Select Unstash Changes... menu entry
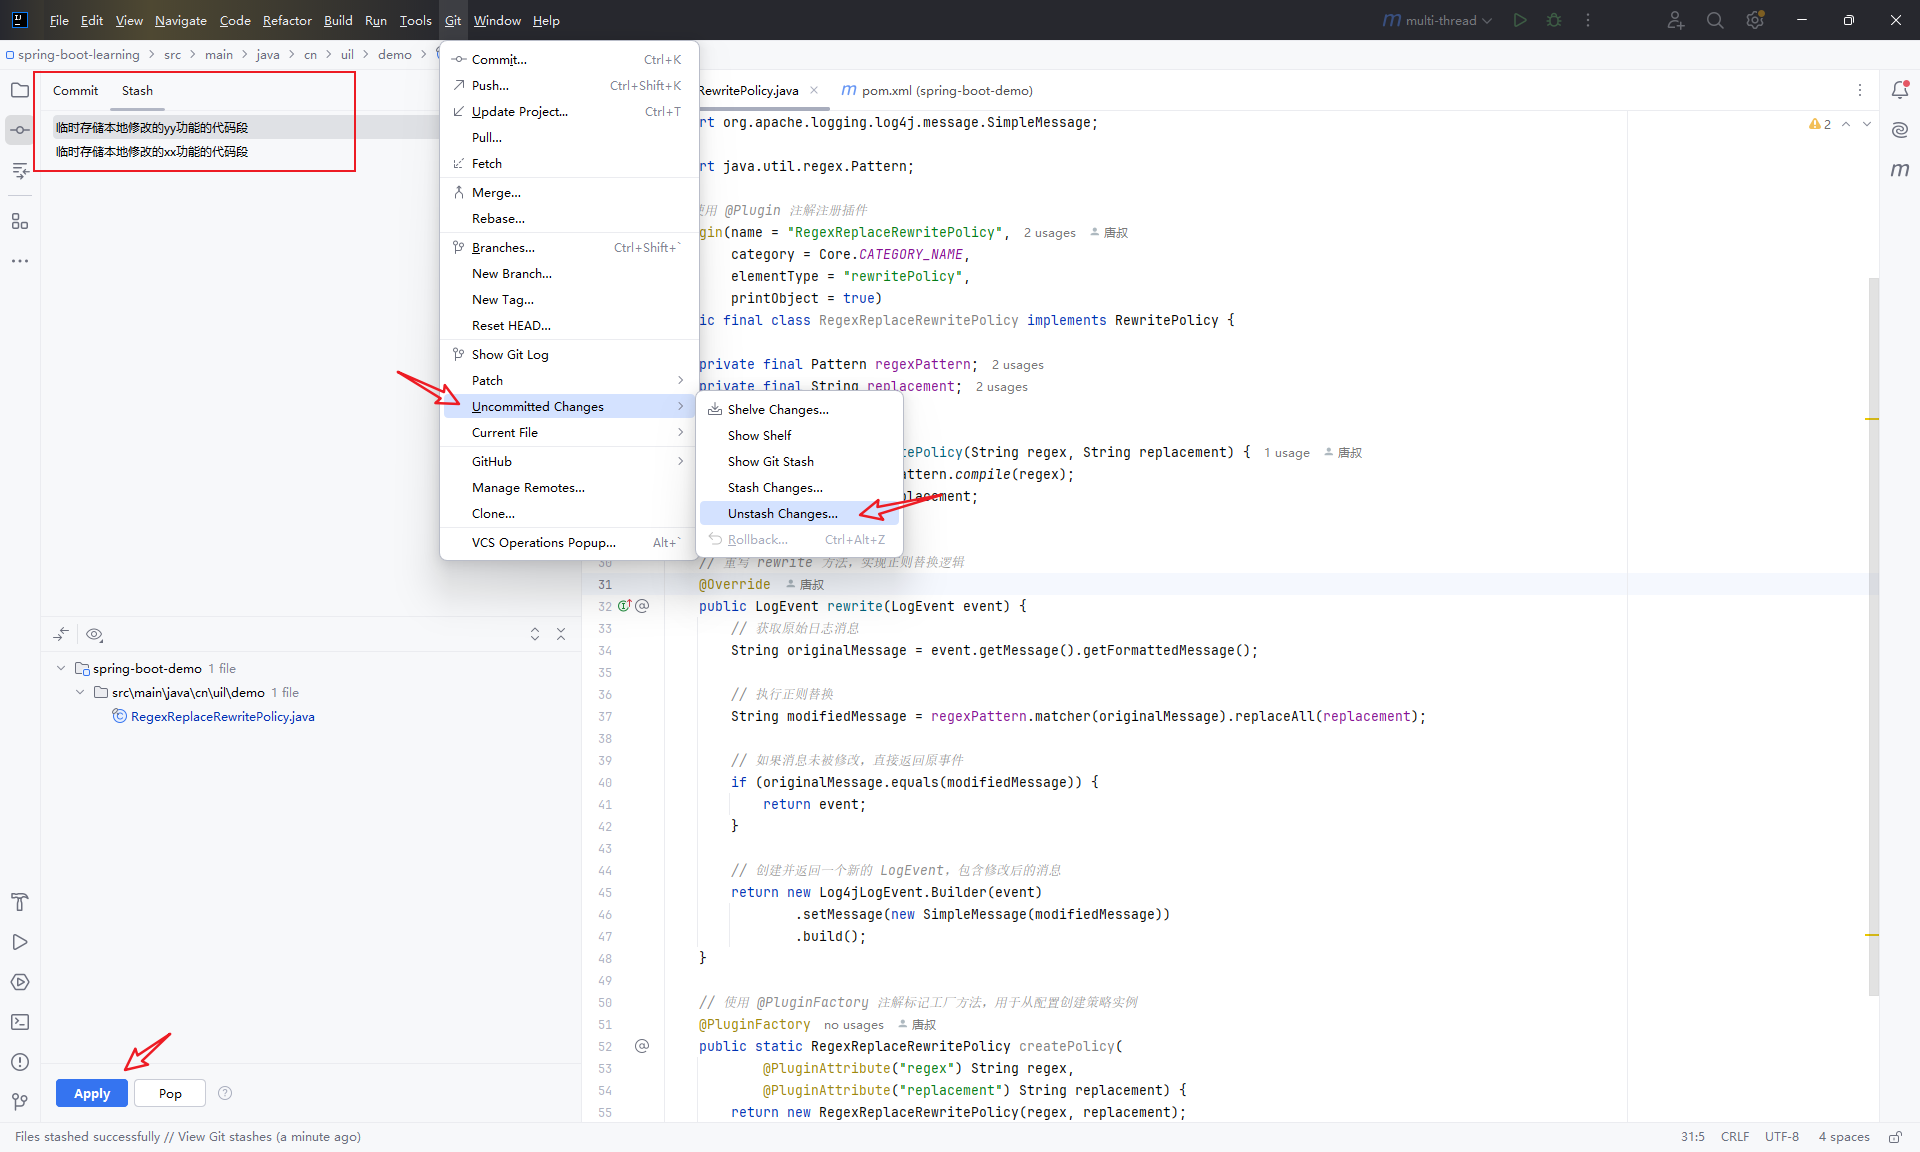The height and width of the screenshot is (1152, 1920). point(782,513)
